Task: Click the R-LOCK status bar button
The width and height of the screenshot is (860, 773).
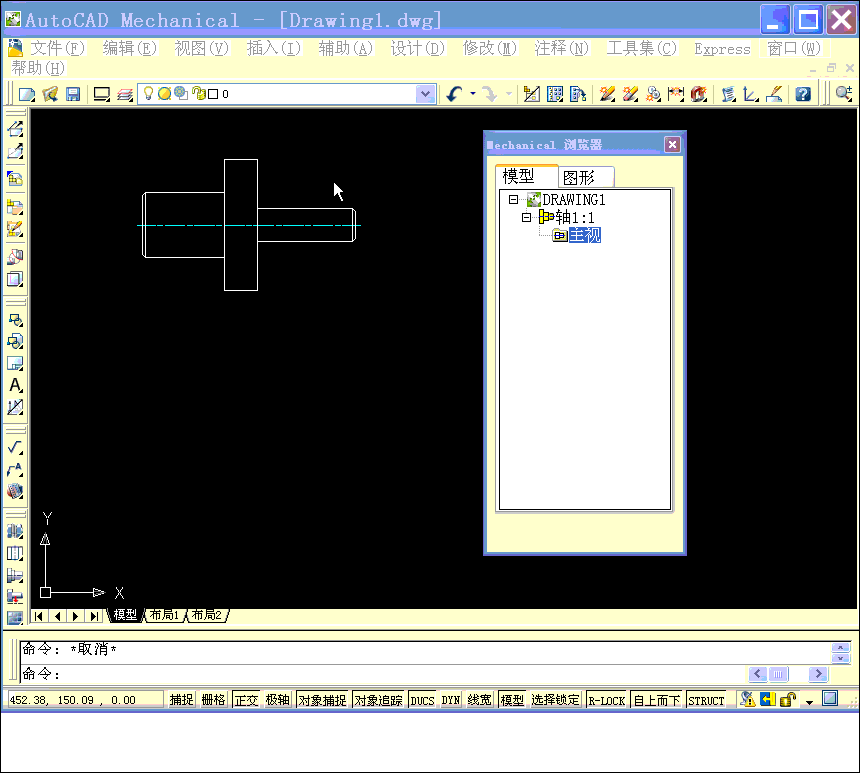Action: tap(607, 700)
